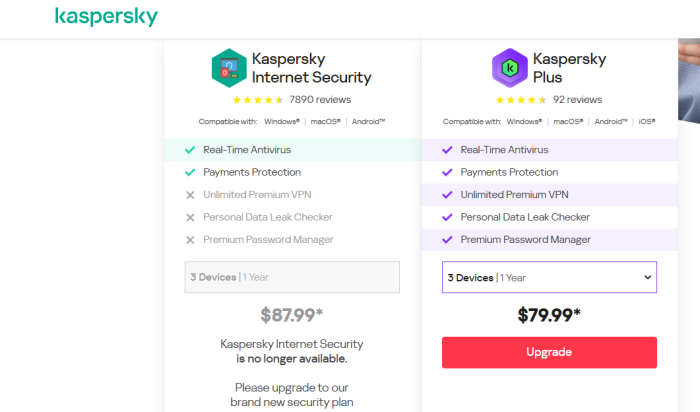Click Unlimited Premium VPN checkmark under Kaspersky Plus

[447, 194]
